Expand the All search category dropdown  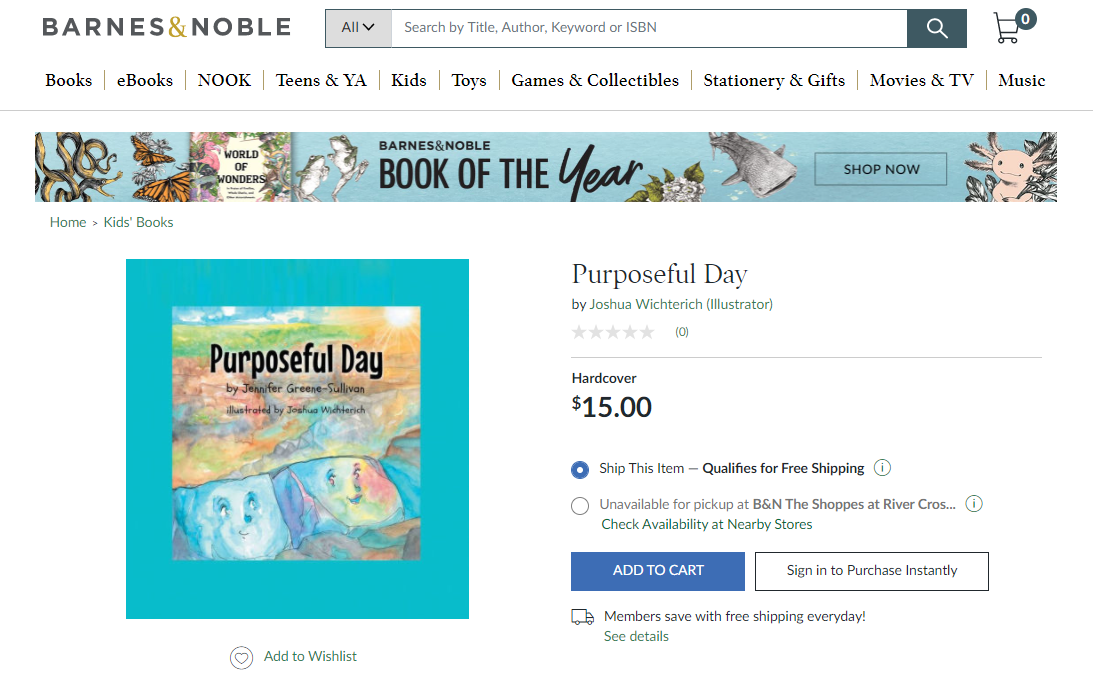tap(358, 28)
